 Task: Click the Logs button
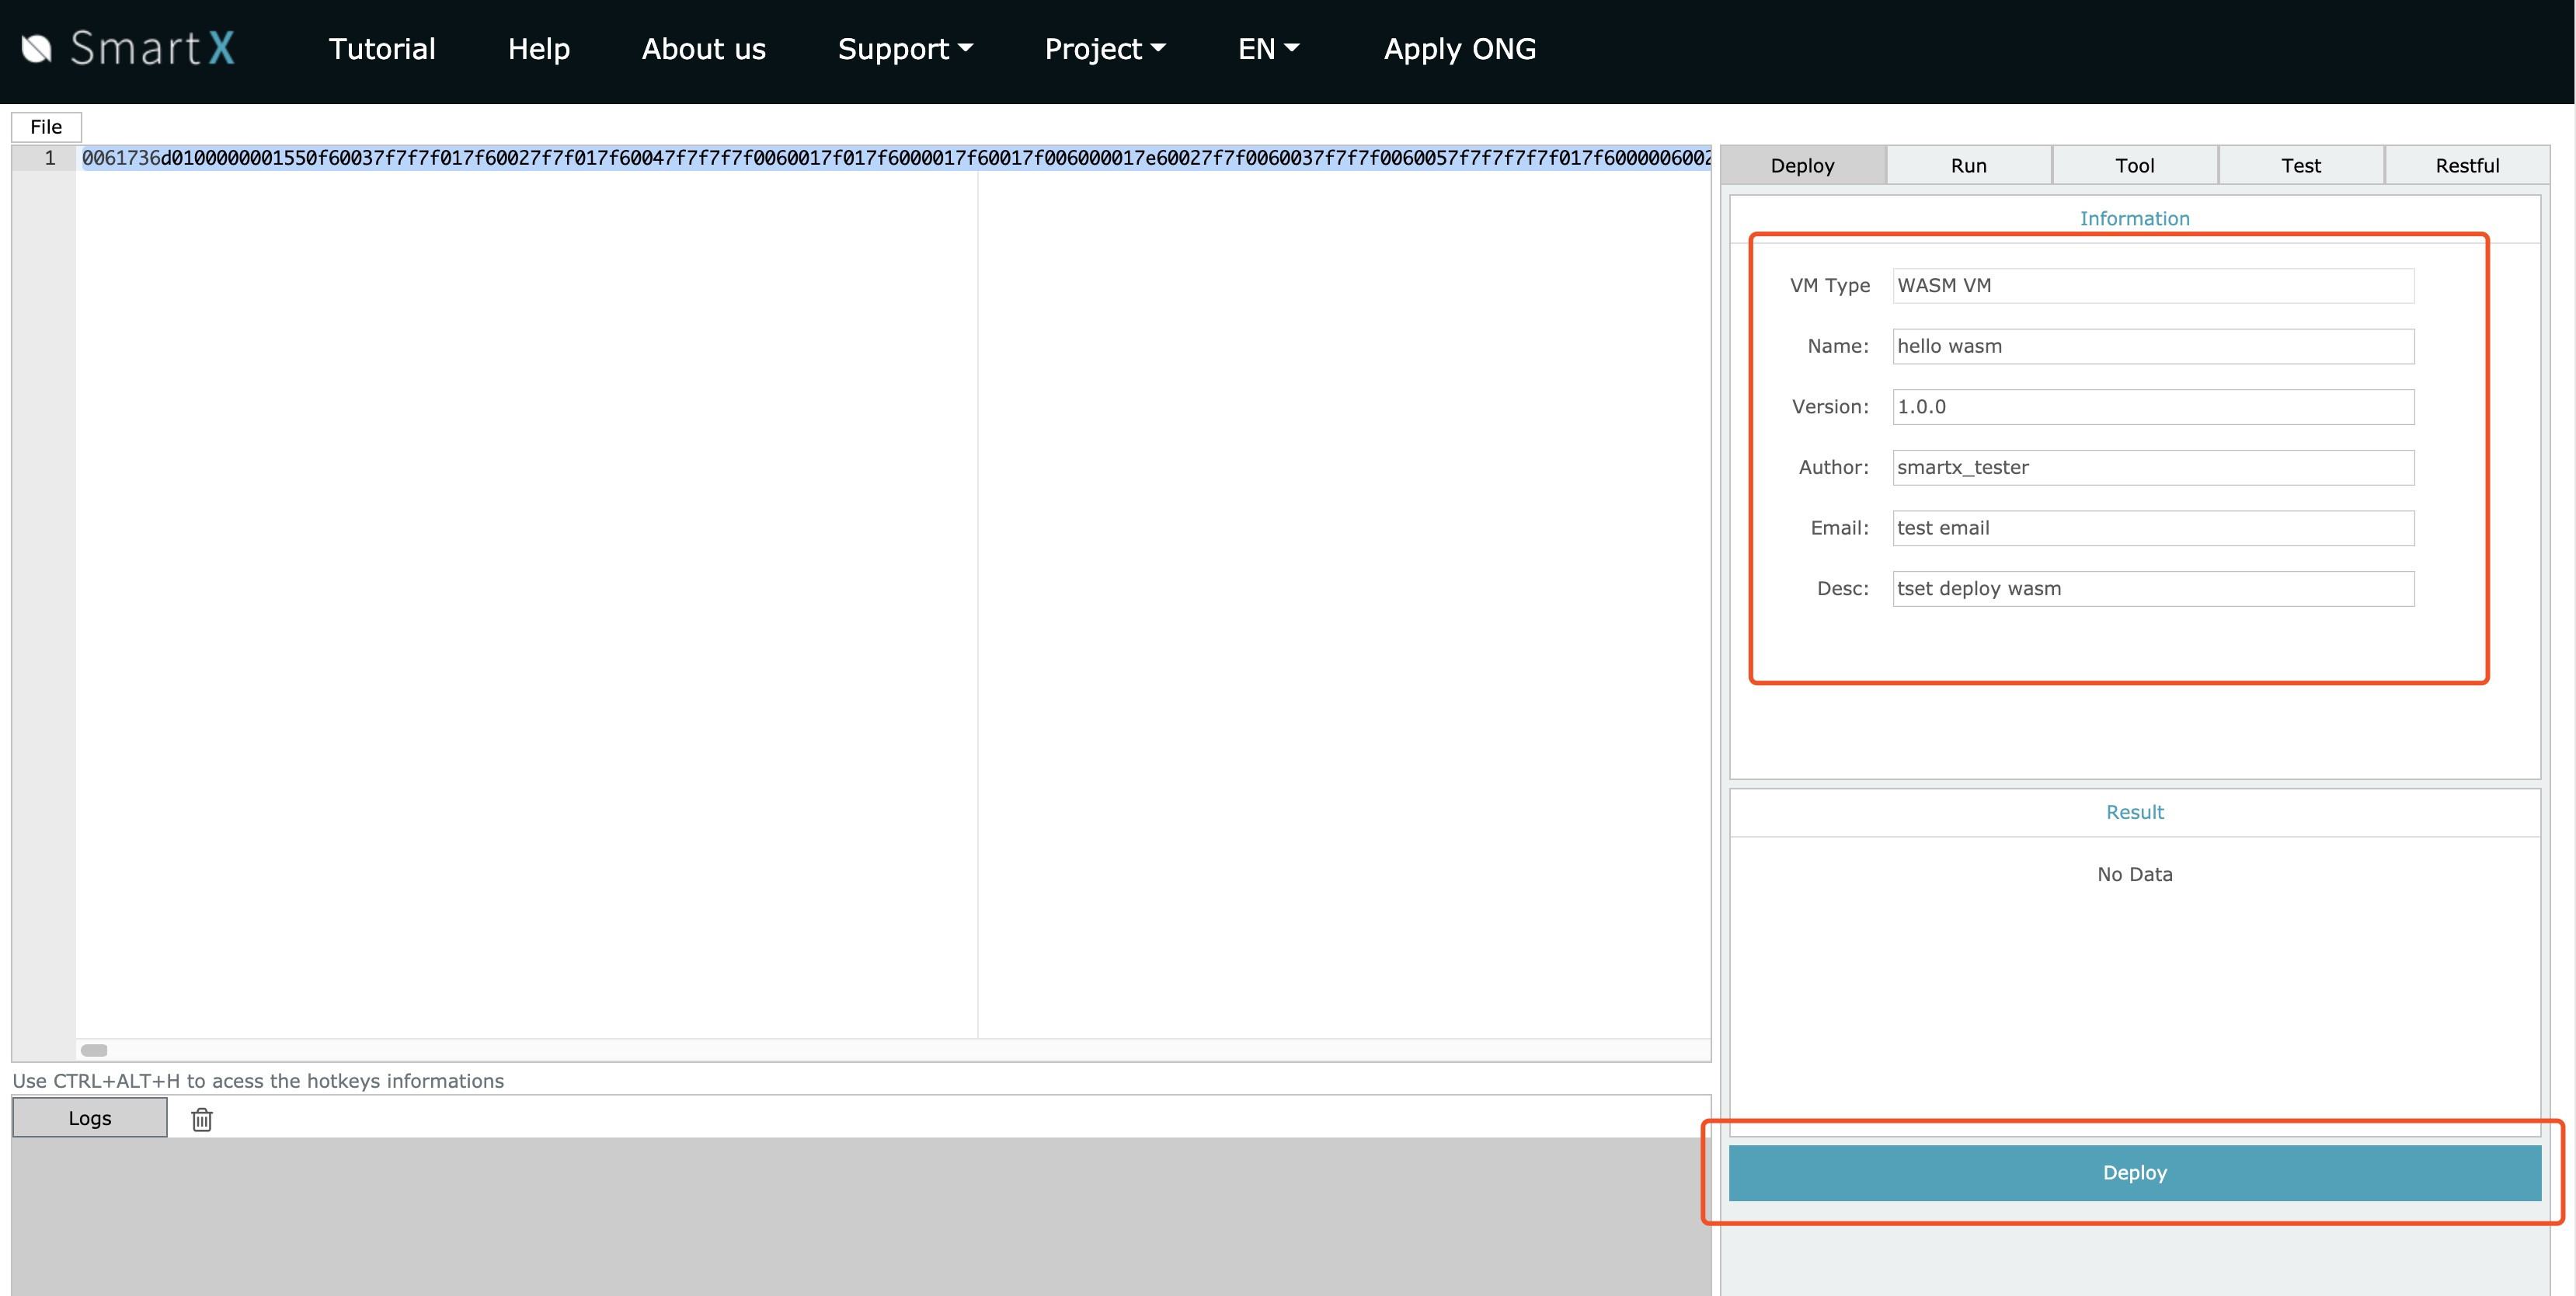point(90,1118)
